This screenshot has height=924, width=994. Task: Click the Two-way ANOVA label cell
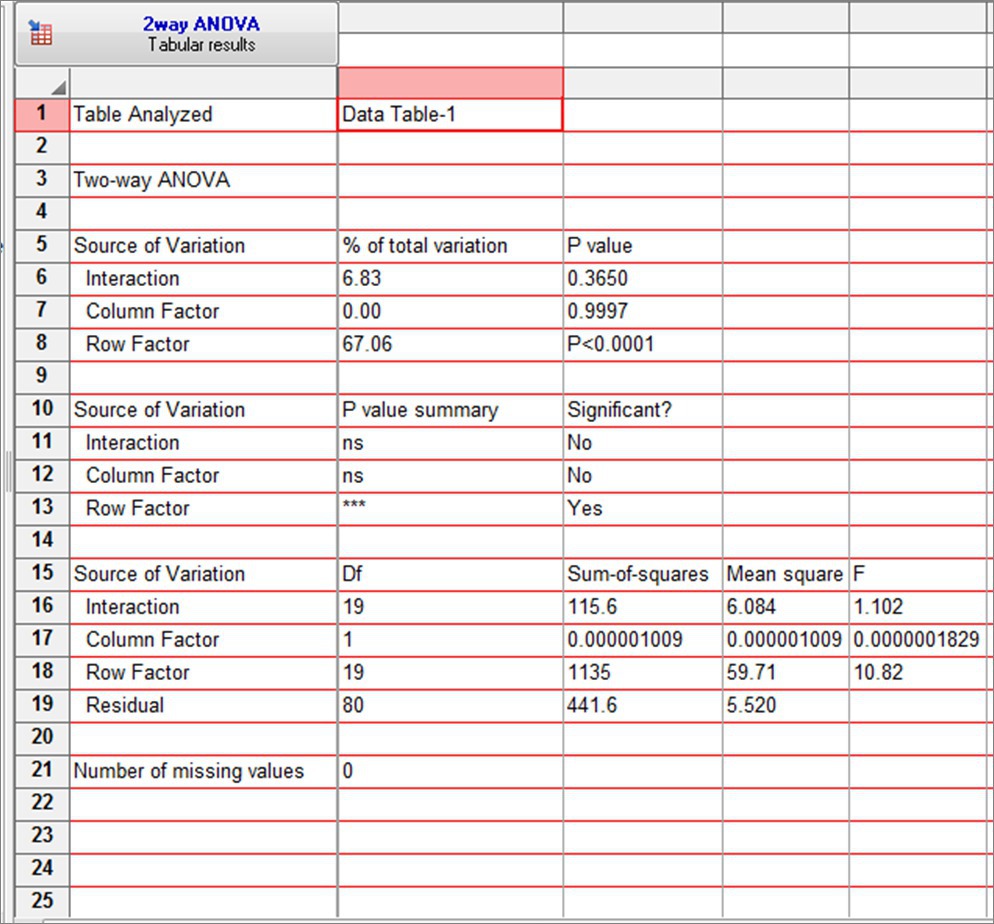click(x=203, y=180)
